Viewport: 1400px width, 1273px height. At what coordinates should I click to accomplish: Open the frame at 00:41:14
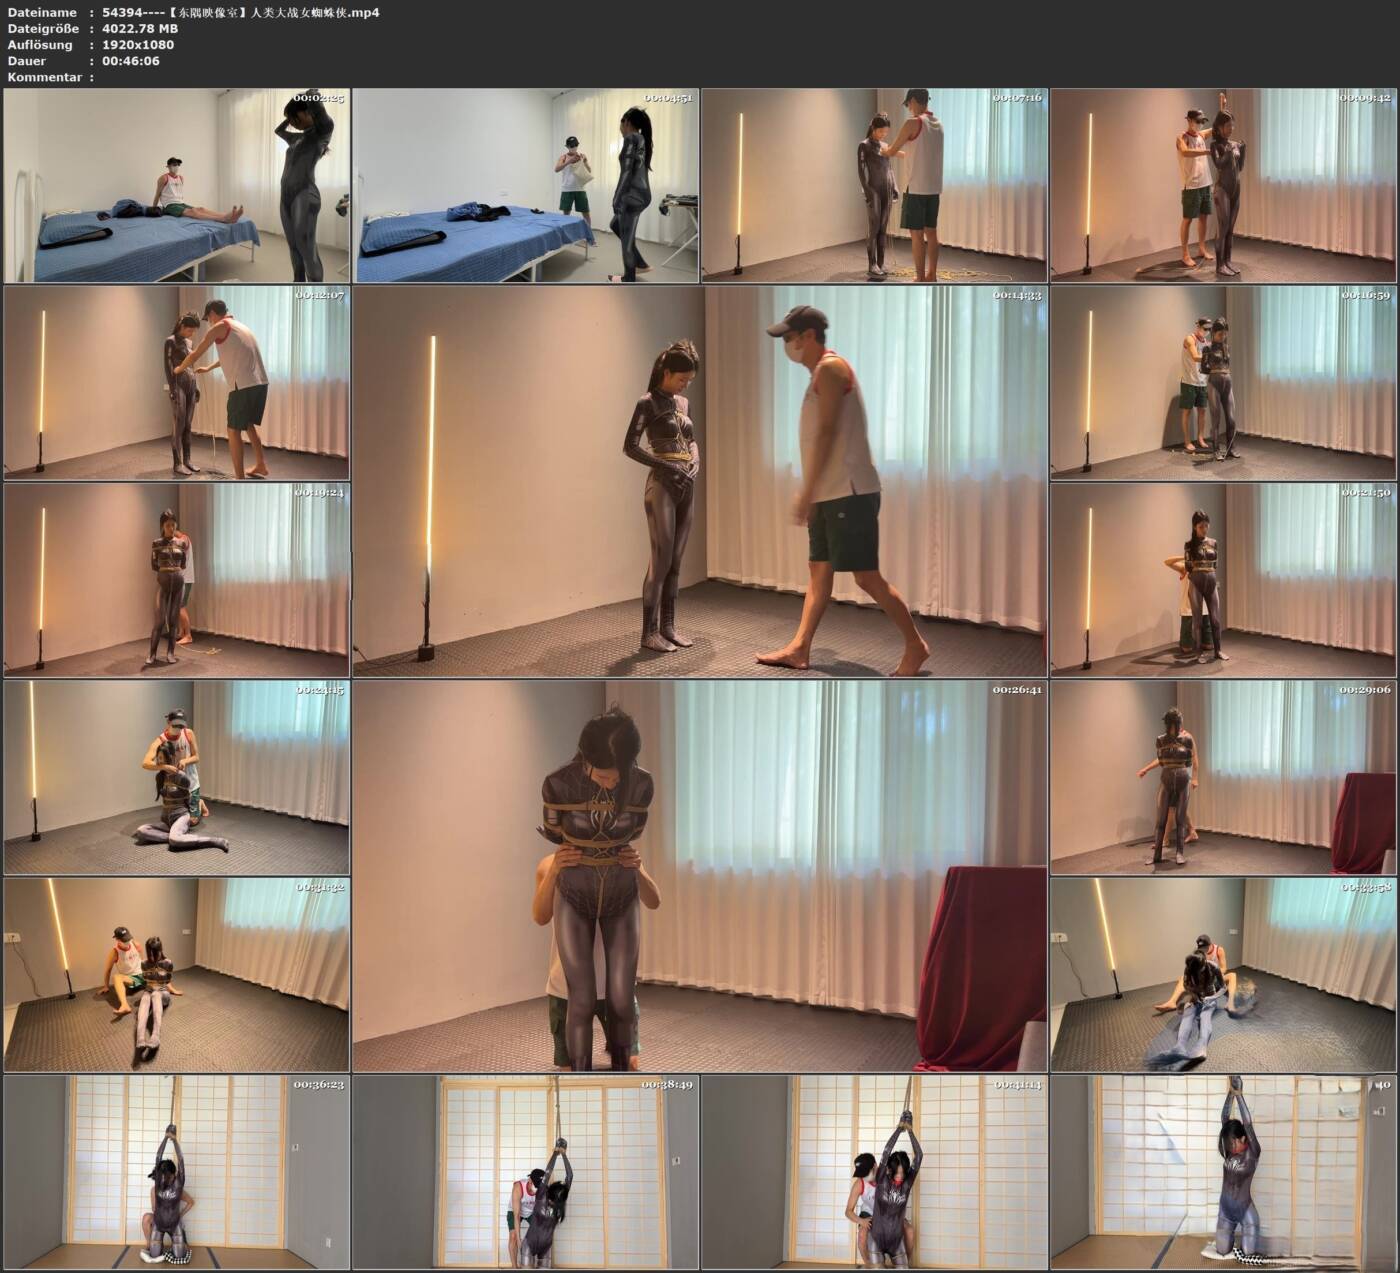coord(874,1172)
